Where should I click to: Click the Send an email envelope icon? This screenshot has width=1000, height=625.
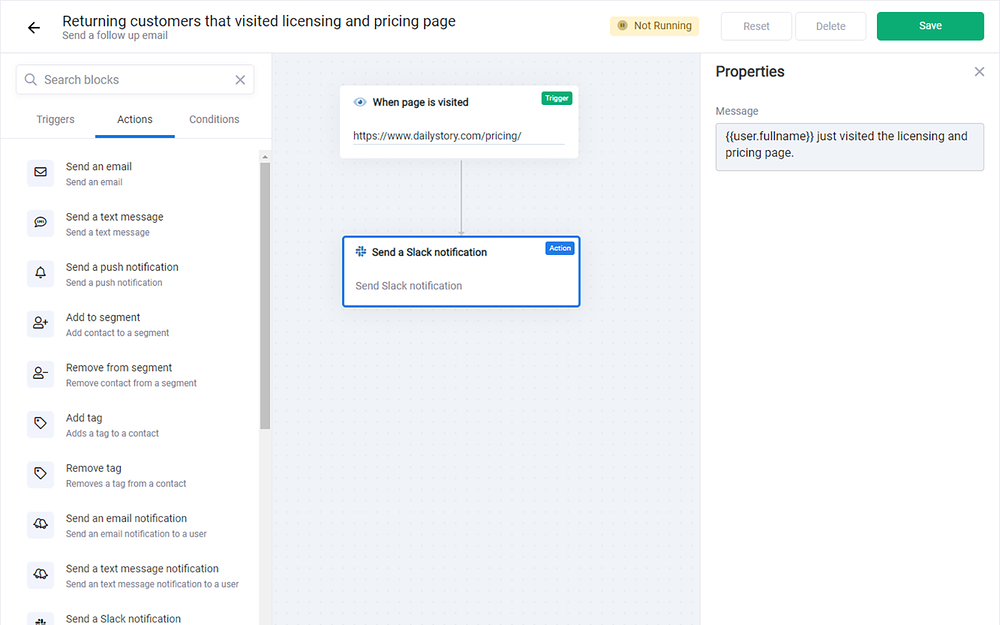(40, 172)
